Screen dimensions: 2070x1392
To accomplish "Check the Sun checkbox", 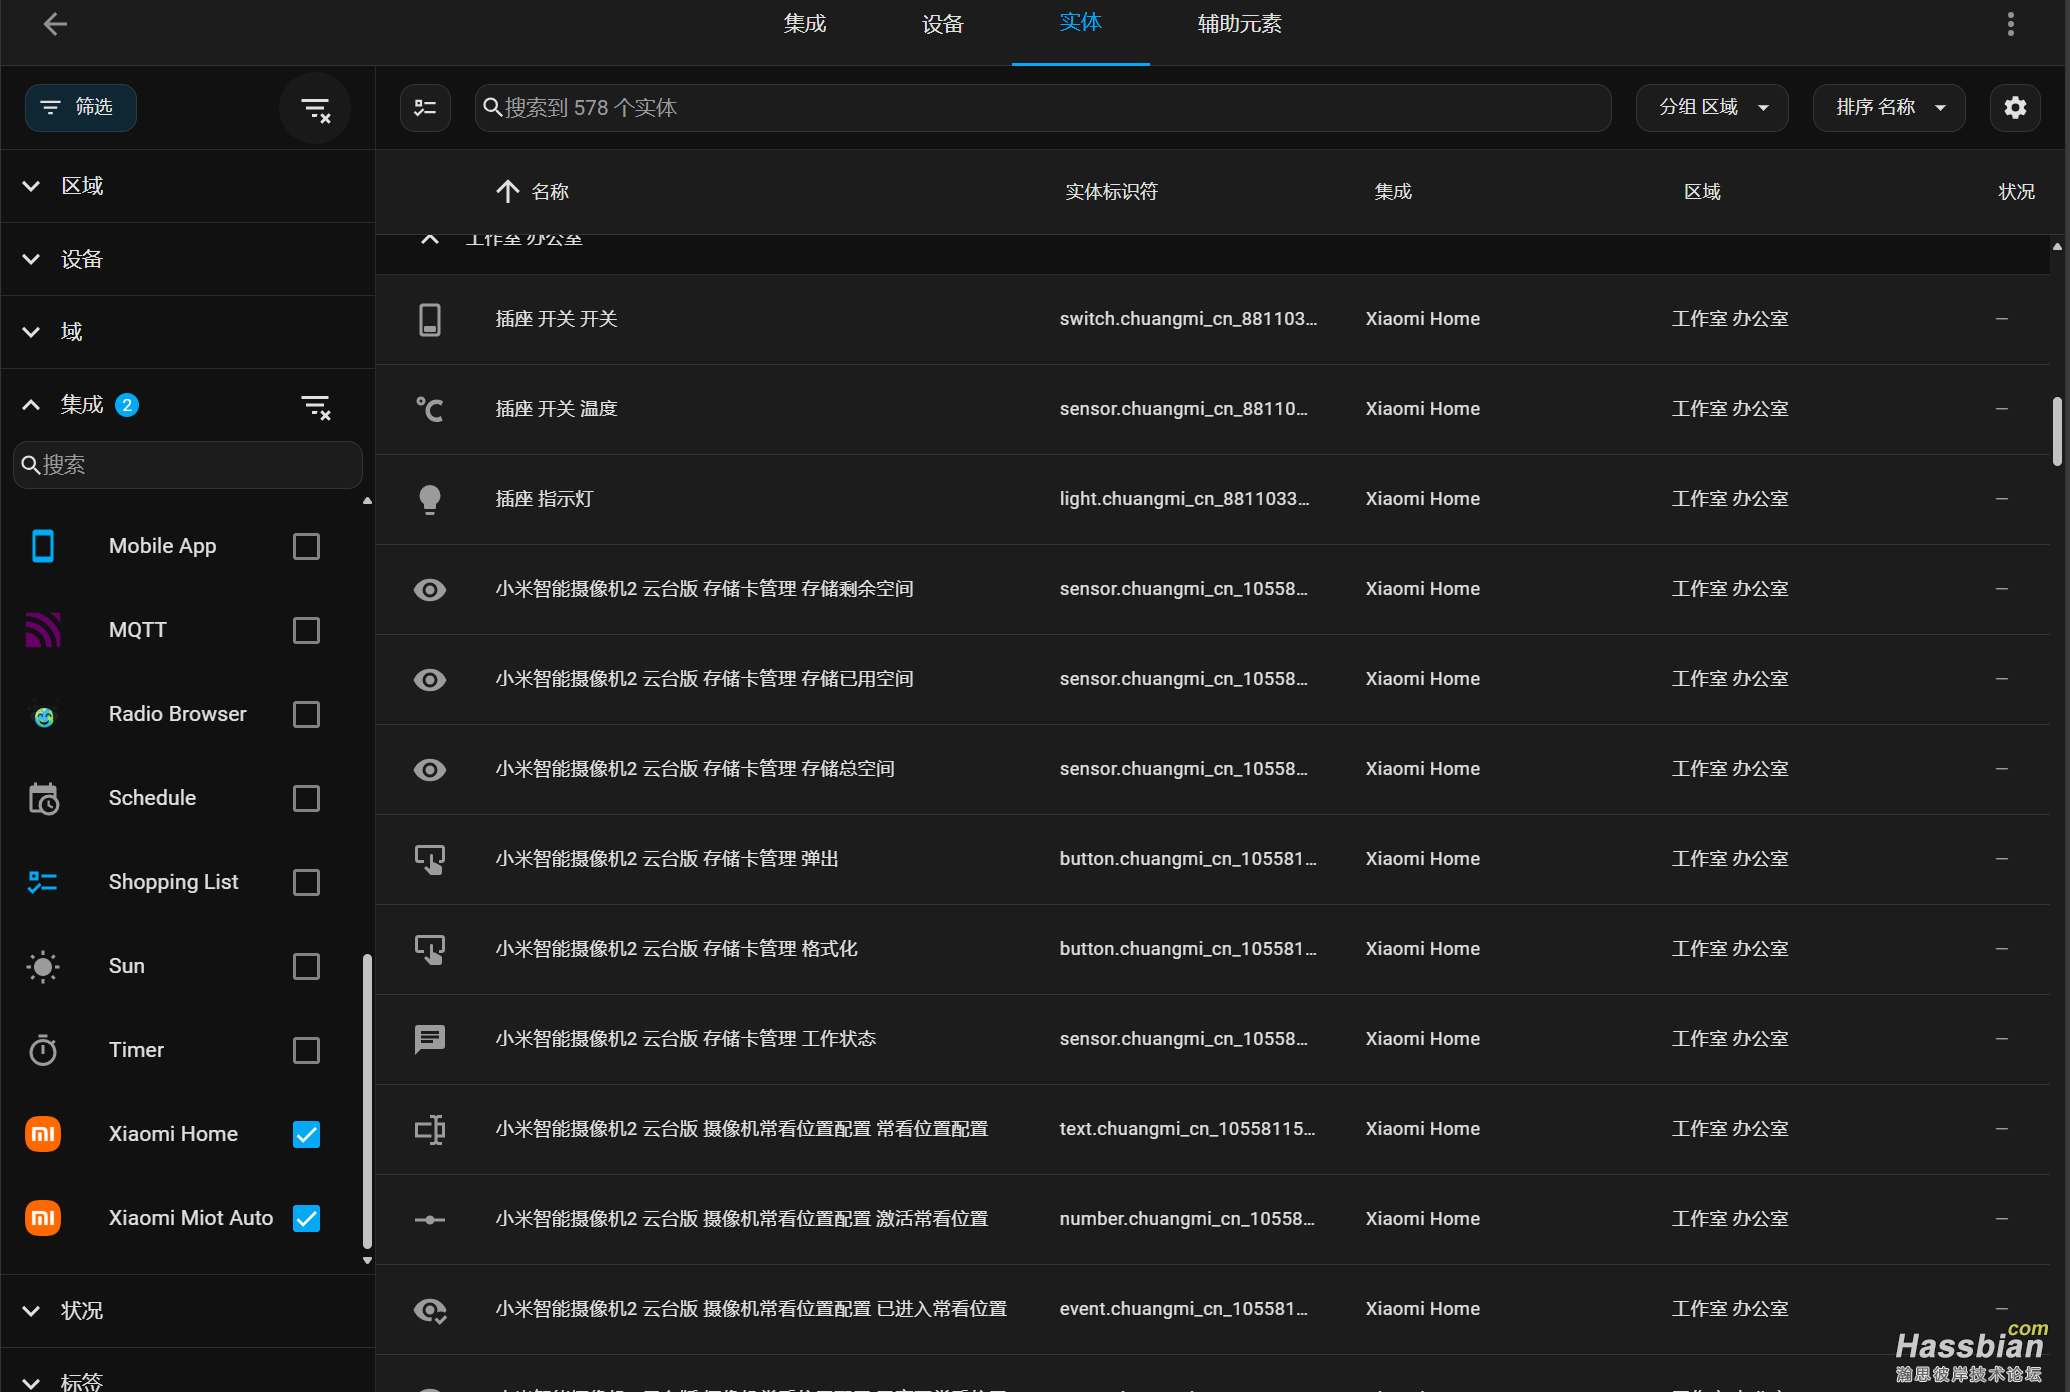I will (306, 966).
